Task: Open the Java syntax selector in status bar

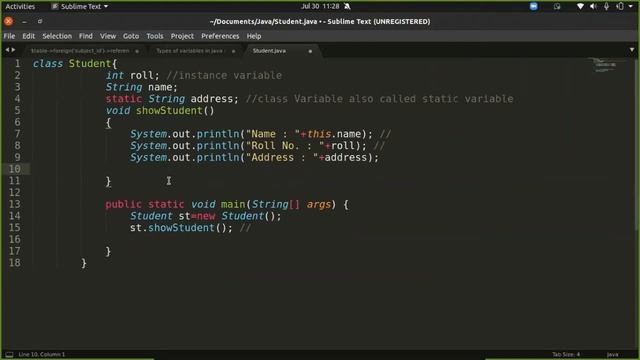Action: (x=612, y=354)
